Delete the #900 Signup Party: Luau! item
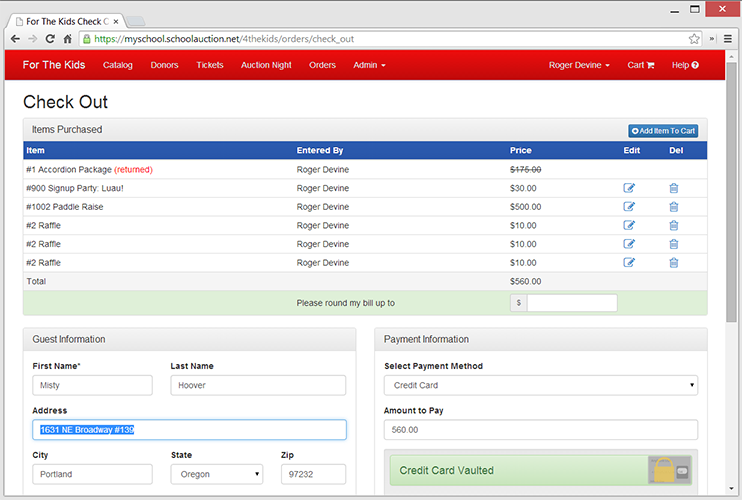The height and width of the screenshot is (500, 742). coord(674,188)
